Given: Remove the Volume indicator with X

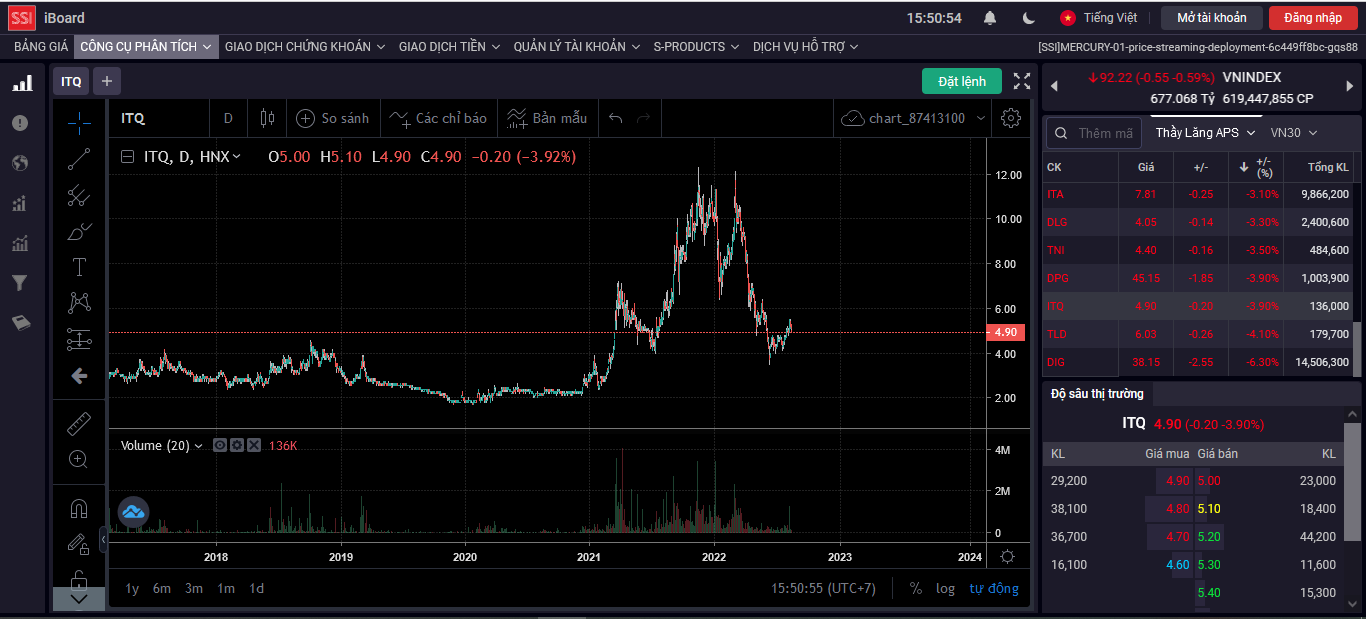Looking at the screenshot, I should (x=254, y=445).
